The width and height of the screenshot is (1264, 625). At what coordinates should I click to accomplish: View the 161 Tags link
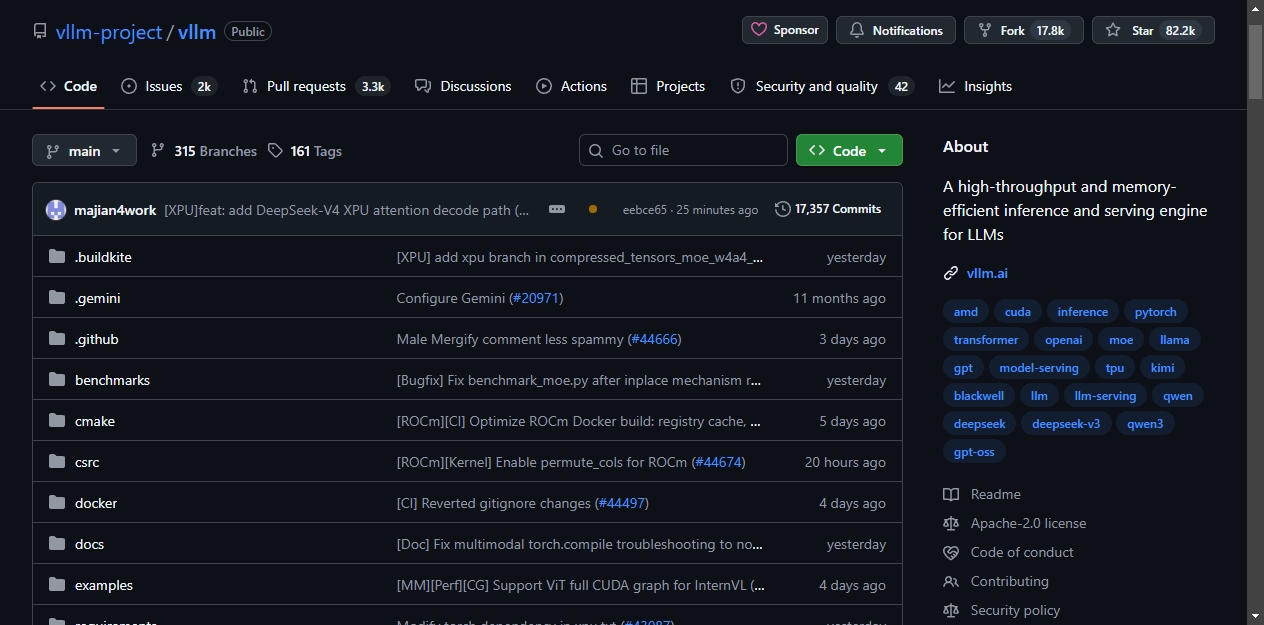(x=305, y=151)
